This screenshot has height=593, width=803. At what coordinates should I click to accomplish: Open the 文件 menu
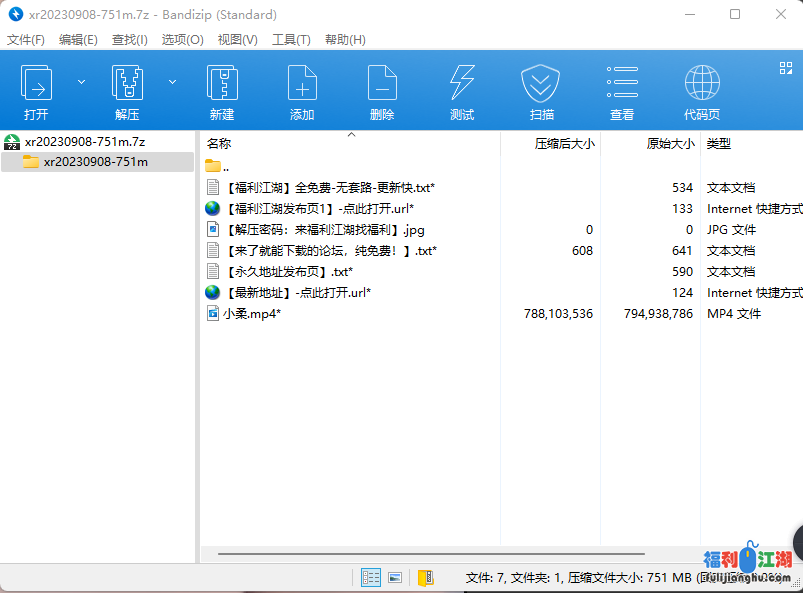click(25, 39)
